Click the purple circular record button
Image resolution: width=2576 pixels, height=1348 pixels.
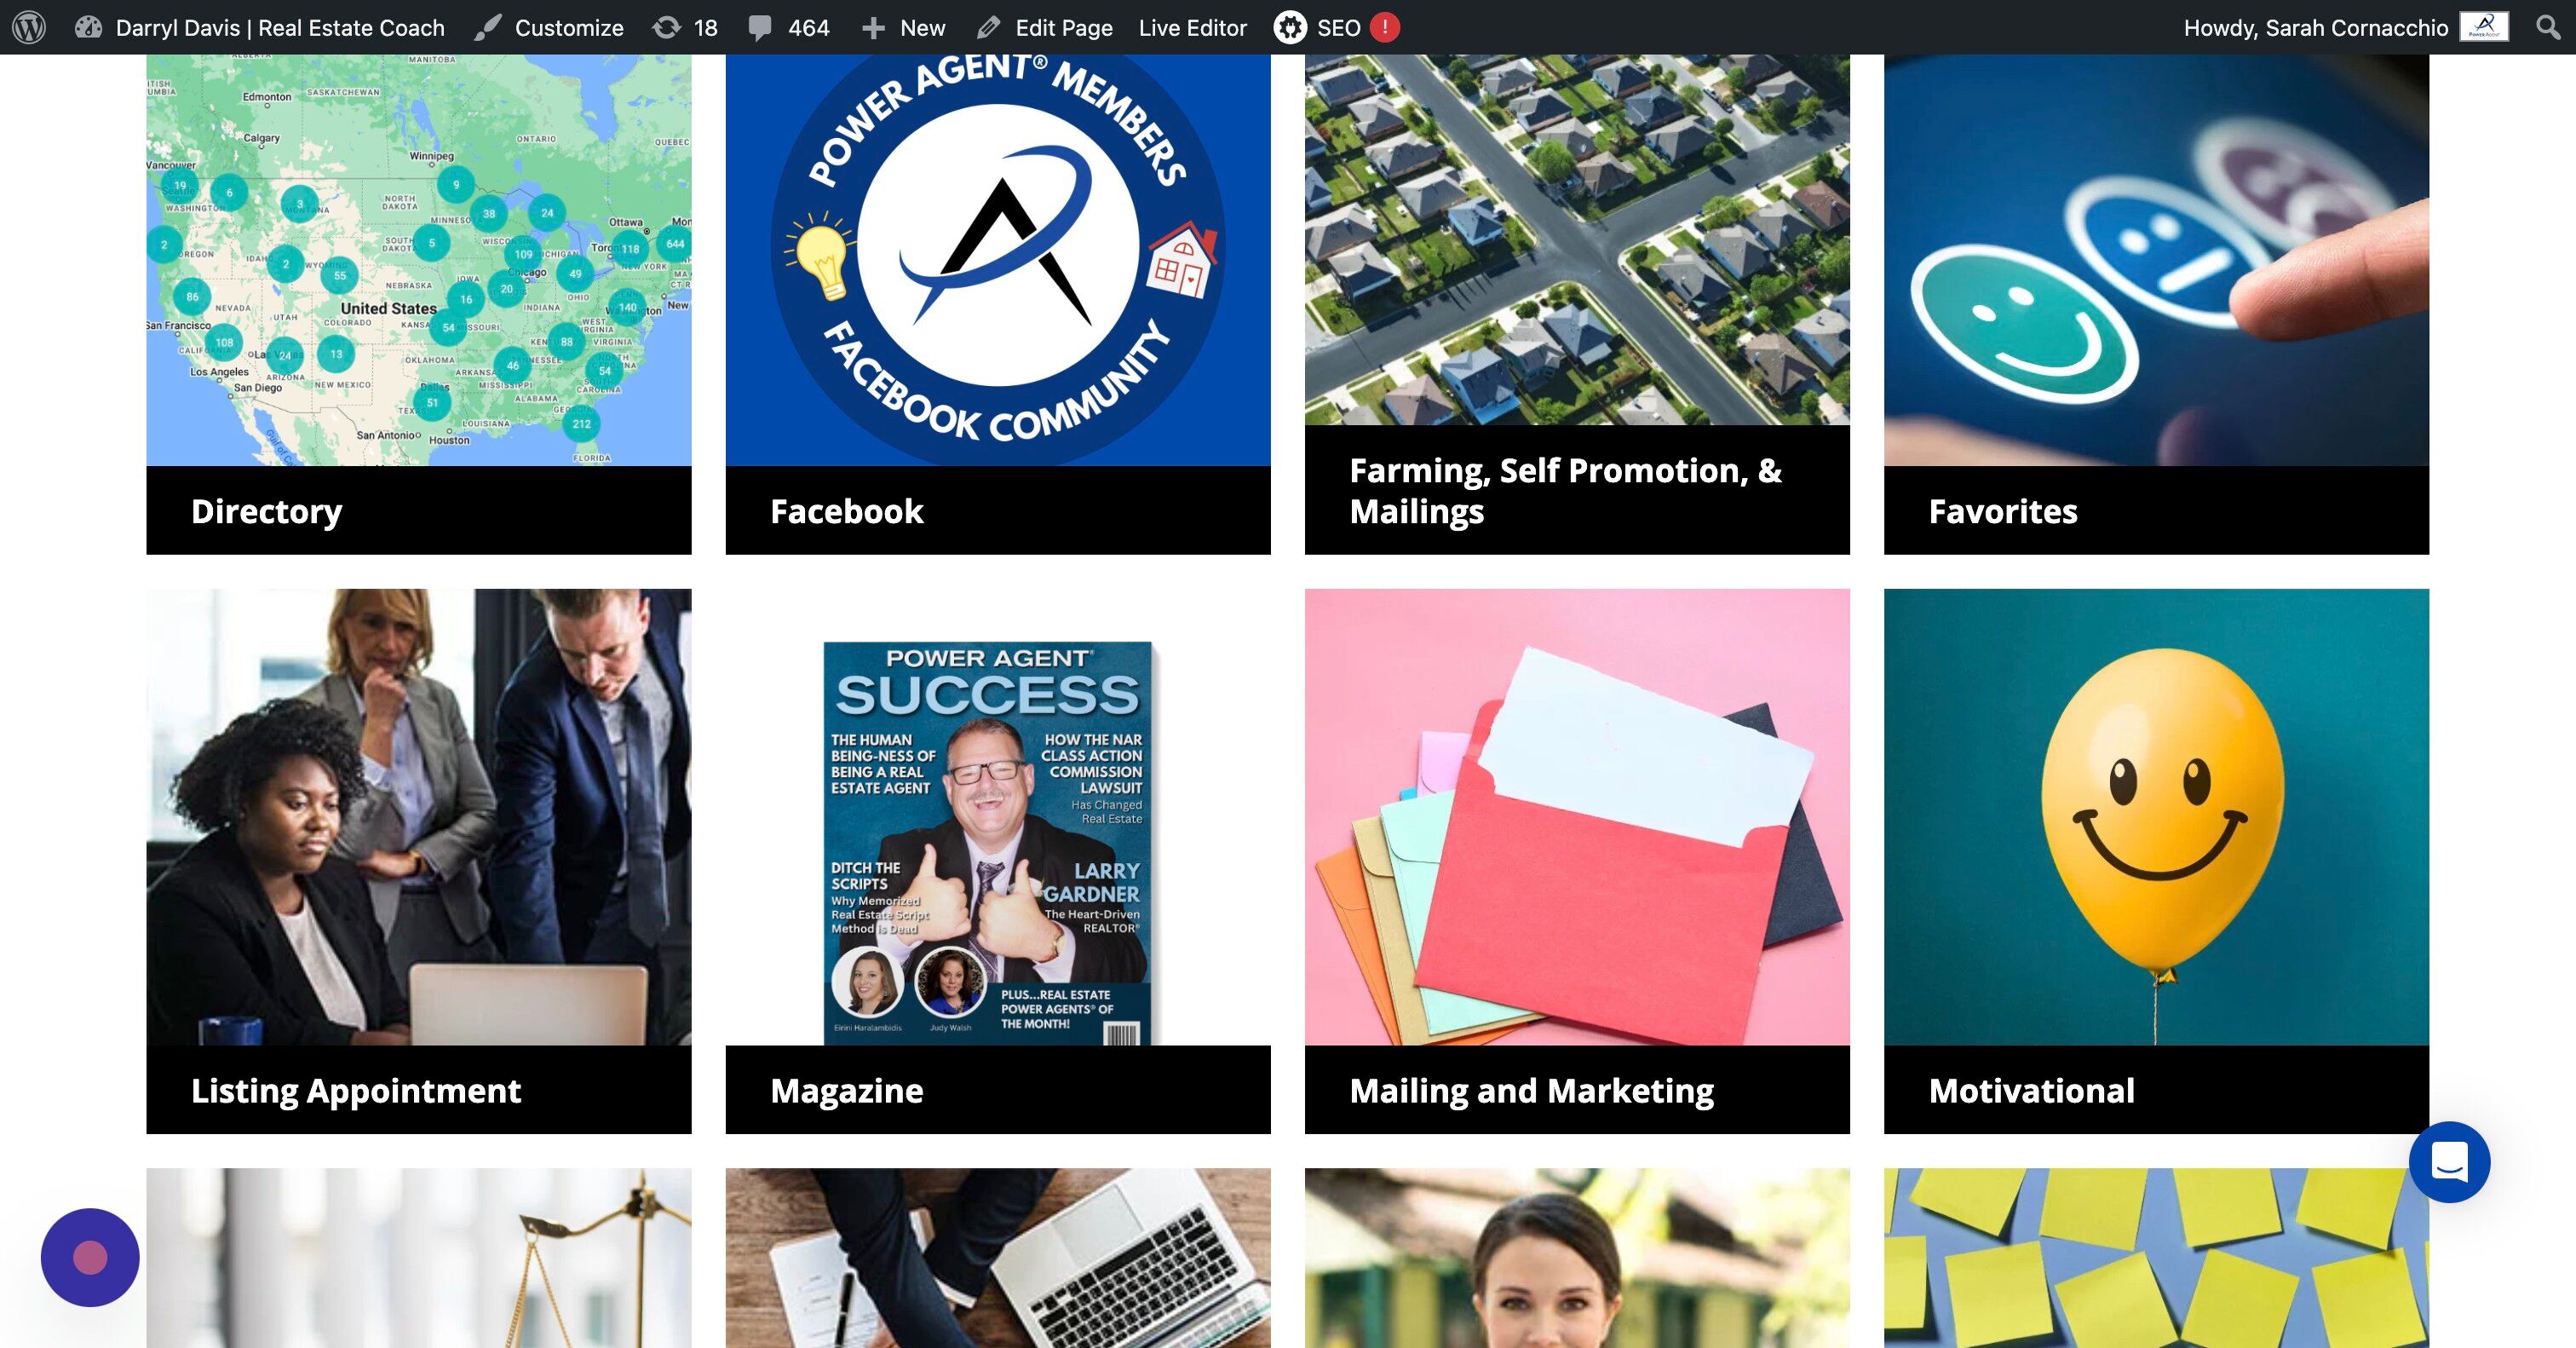click(x=90, y=1257)
